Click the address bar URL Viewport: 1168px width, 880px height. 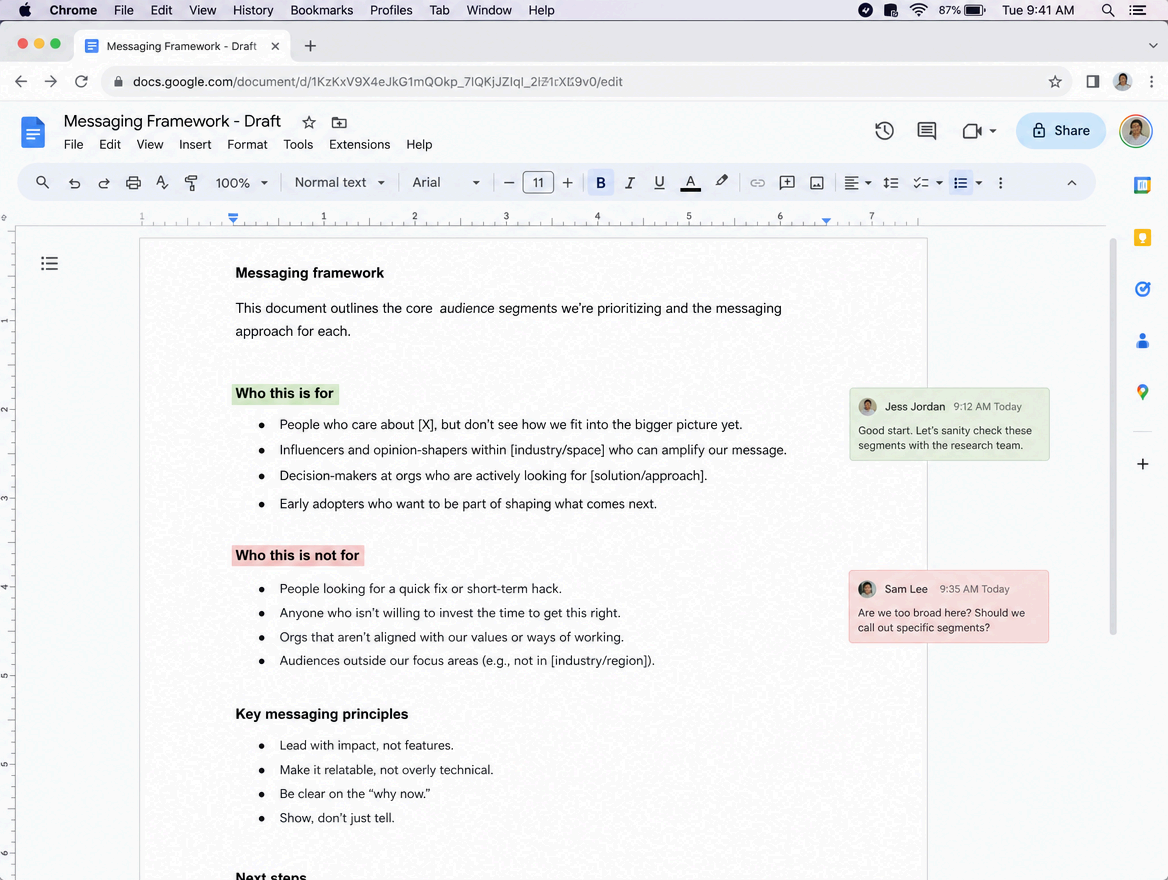(378, 82)
